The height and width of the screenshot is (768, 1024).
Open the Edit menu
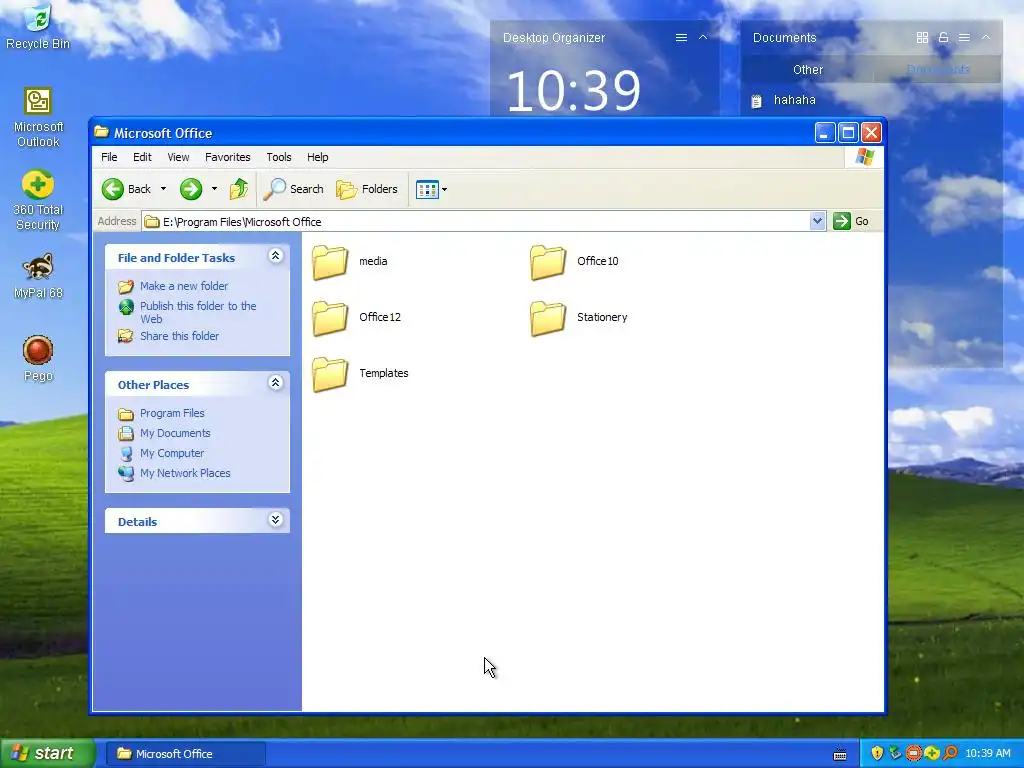[x=142, y=157]
